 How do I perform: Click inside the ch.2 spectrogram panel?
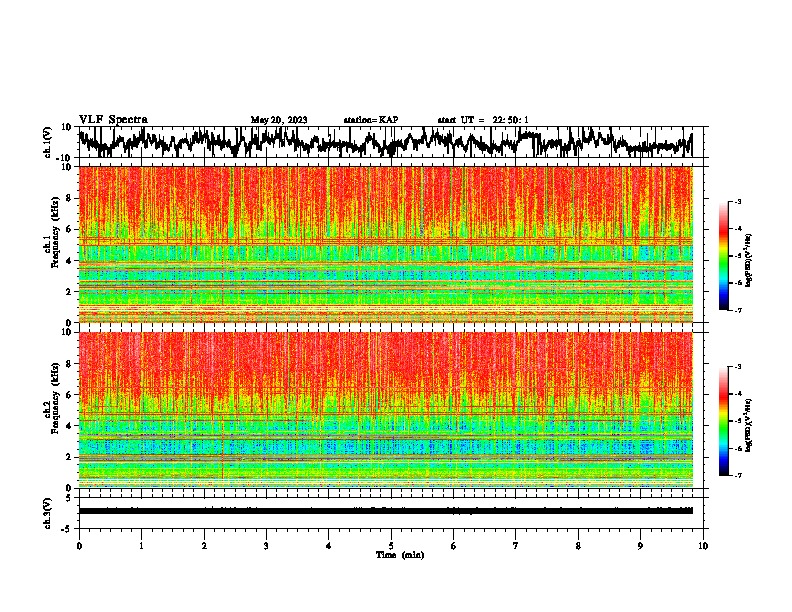pyautogui.click(x=385, y=410)
